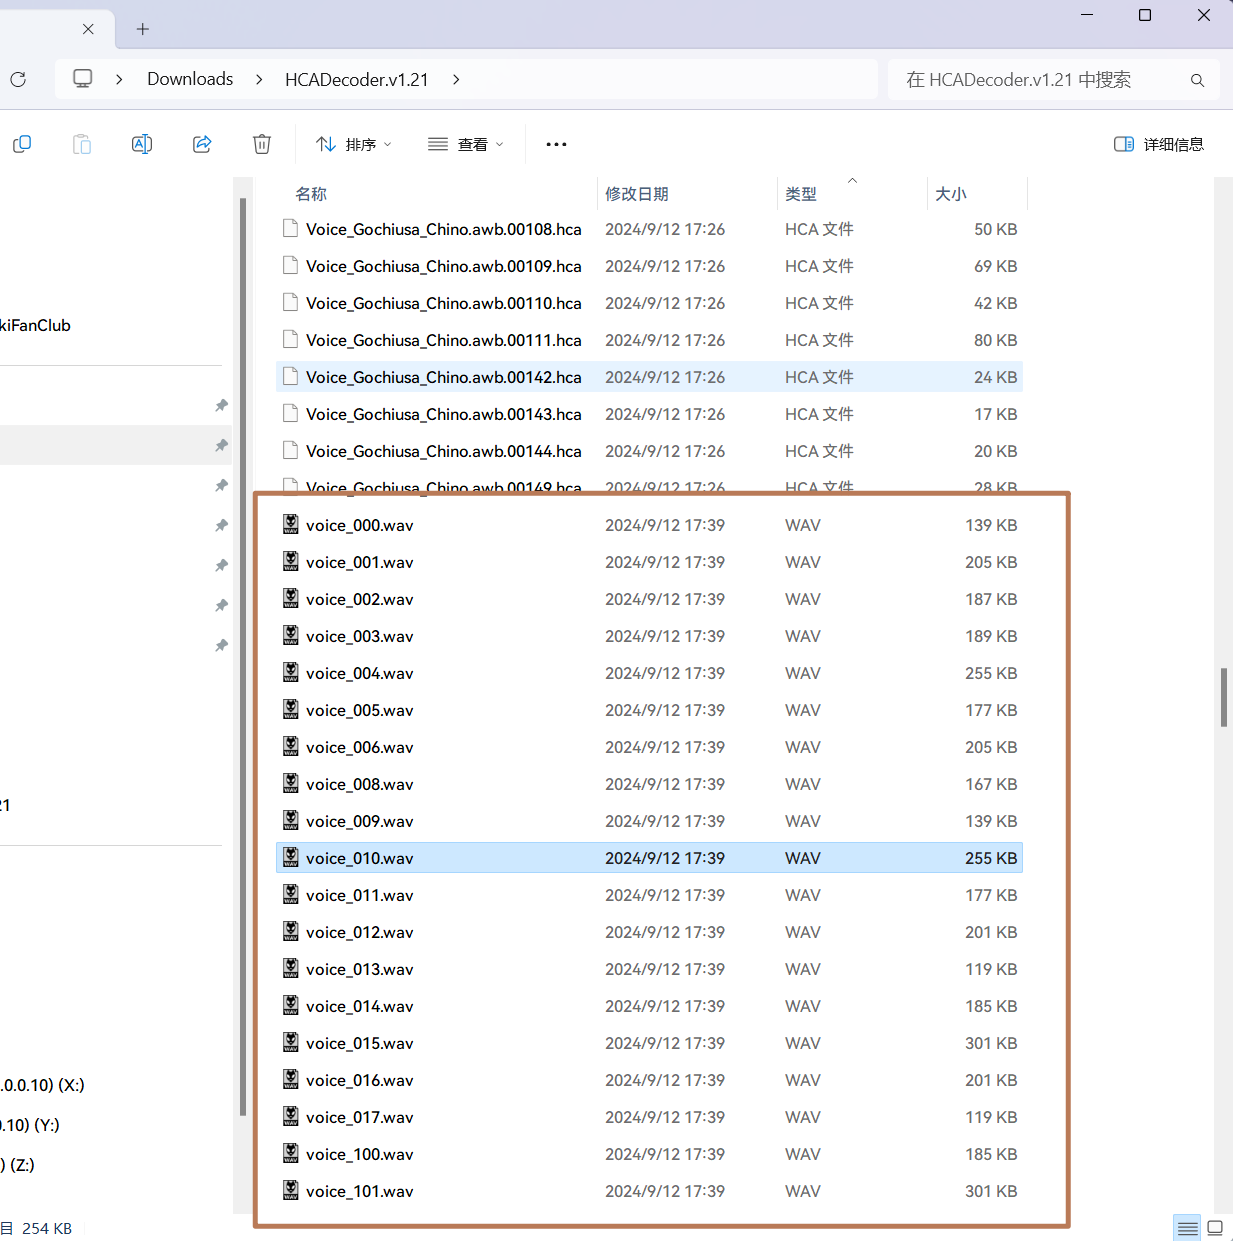
Task: Toggle the 详细信息 details pane
Action: (1159, 144)
